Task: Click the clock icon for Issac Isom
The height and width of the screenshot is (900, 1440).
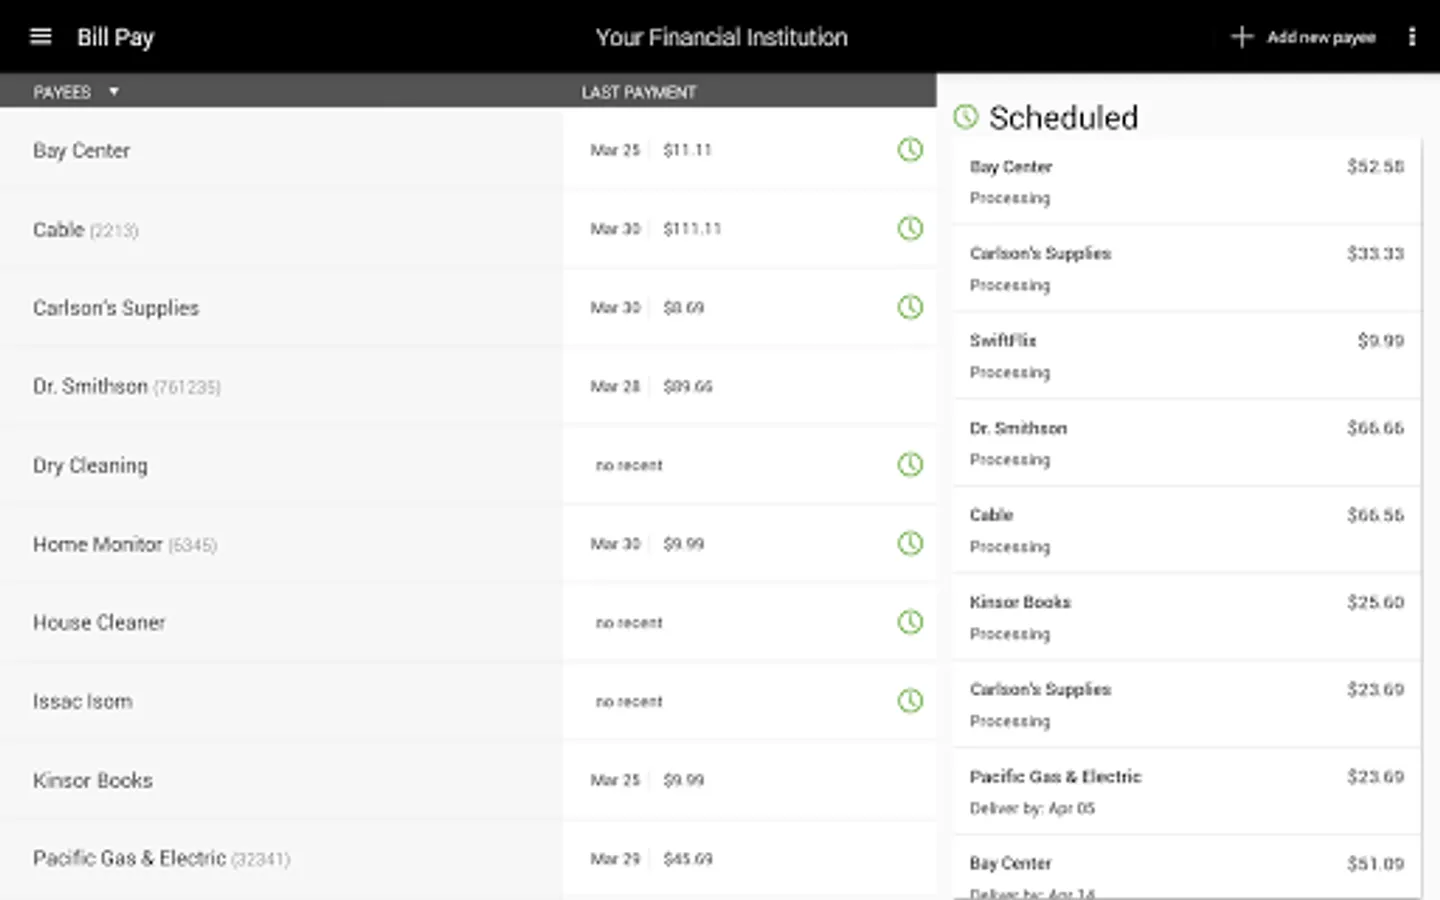Action: pyautogui.click(x=910, y=701)
